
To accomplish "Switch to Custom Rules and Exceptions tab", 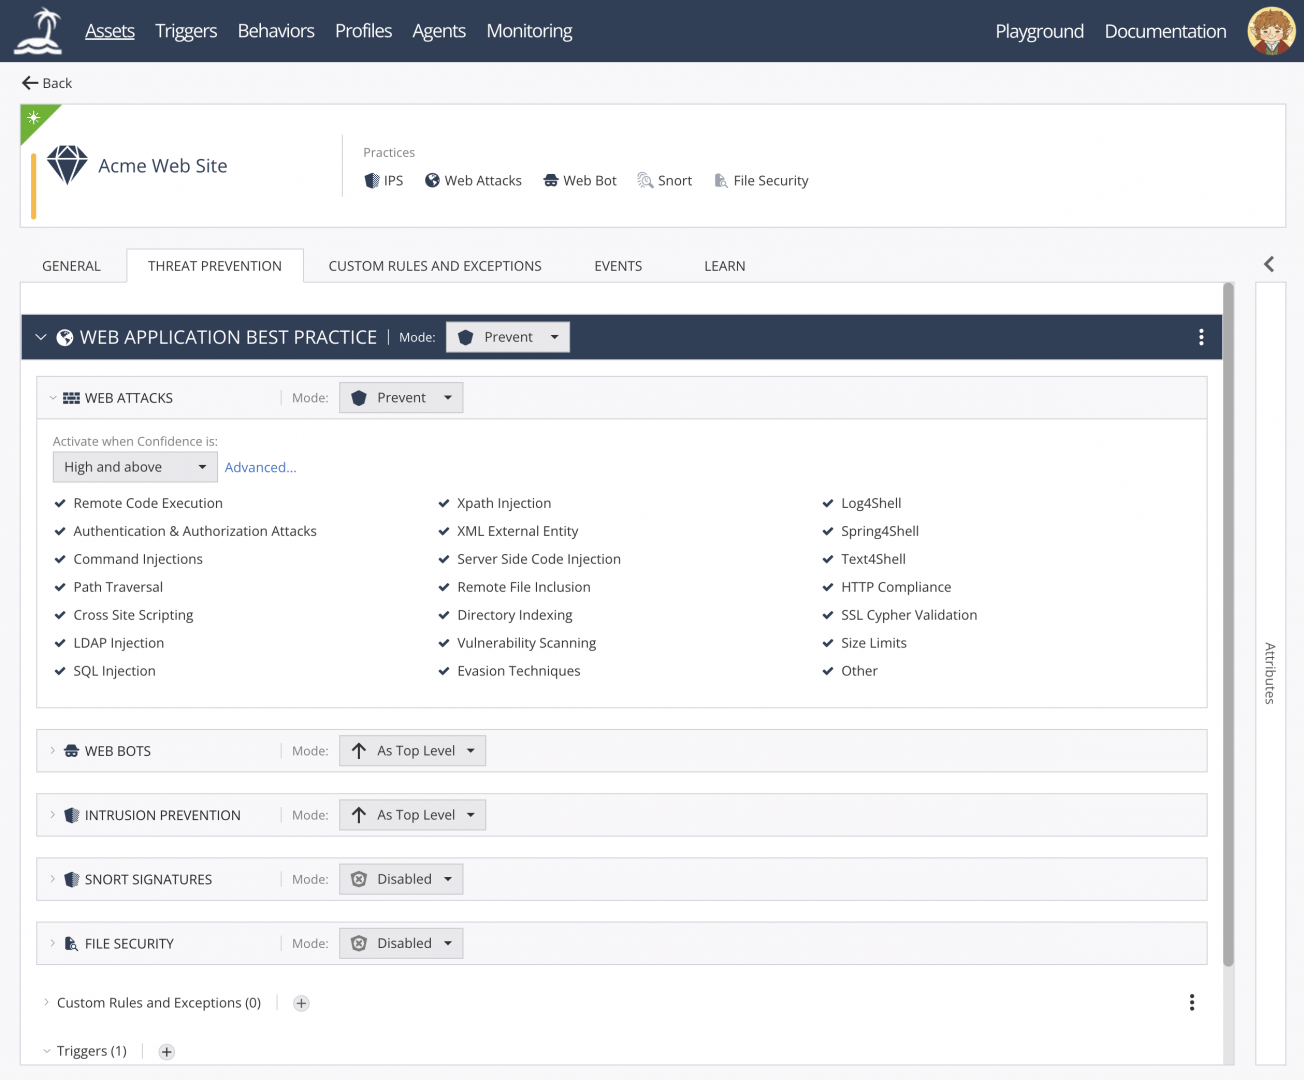I will tap(435, 266).
